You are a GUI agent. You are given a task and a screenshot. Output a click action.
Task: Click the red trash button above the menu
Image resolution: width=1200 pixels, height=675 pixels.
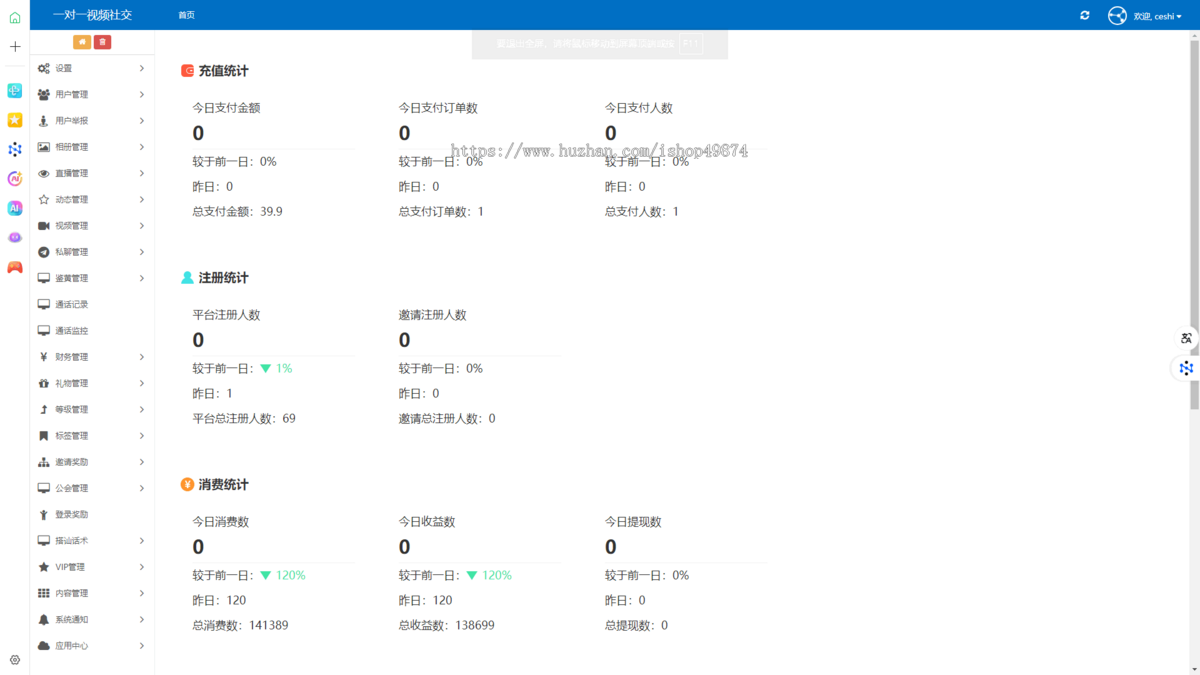click(x=102, y=42)
